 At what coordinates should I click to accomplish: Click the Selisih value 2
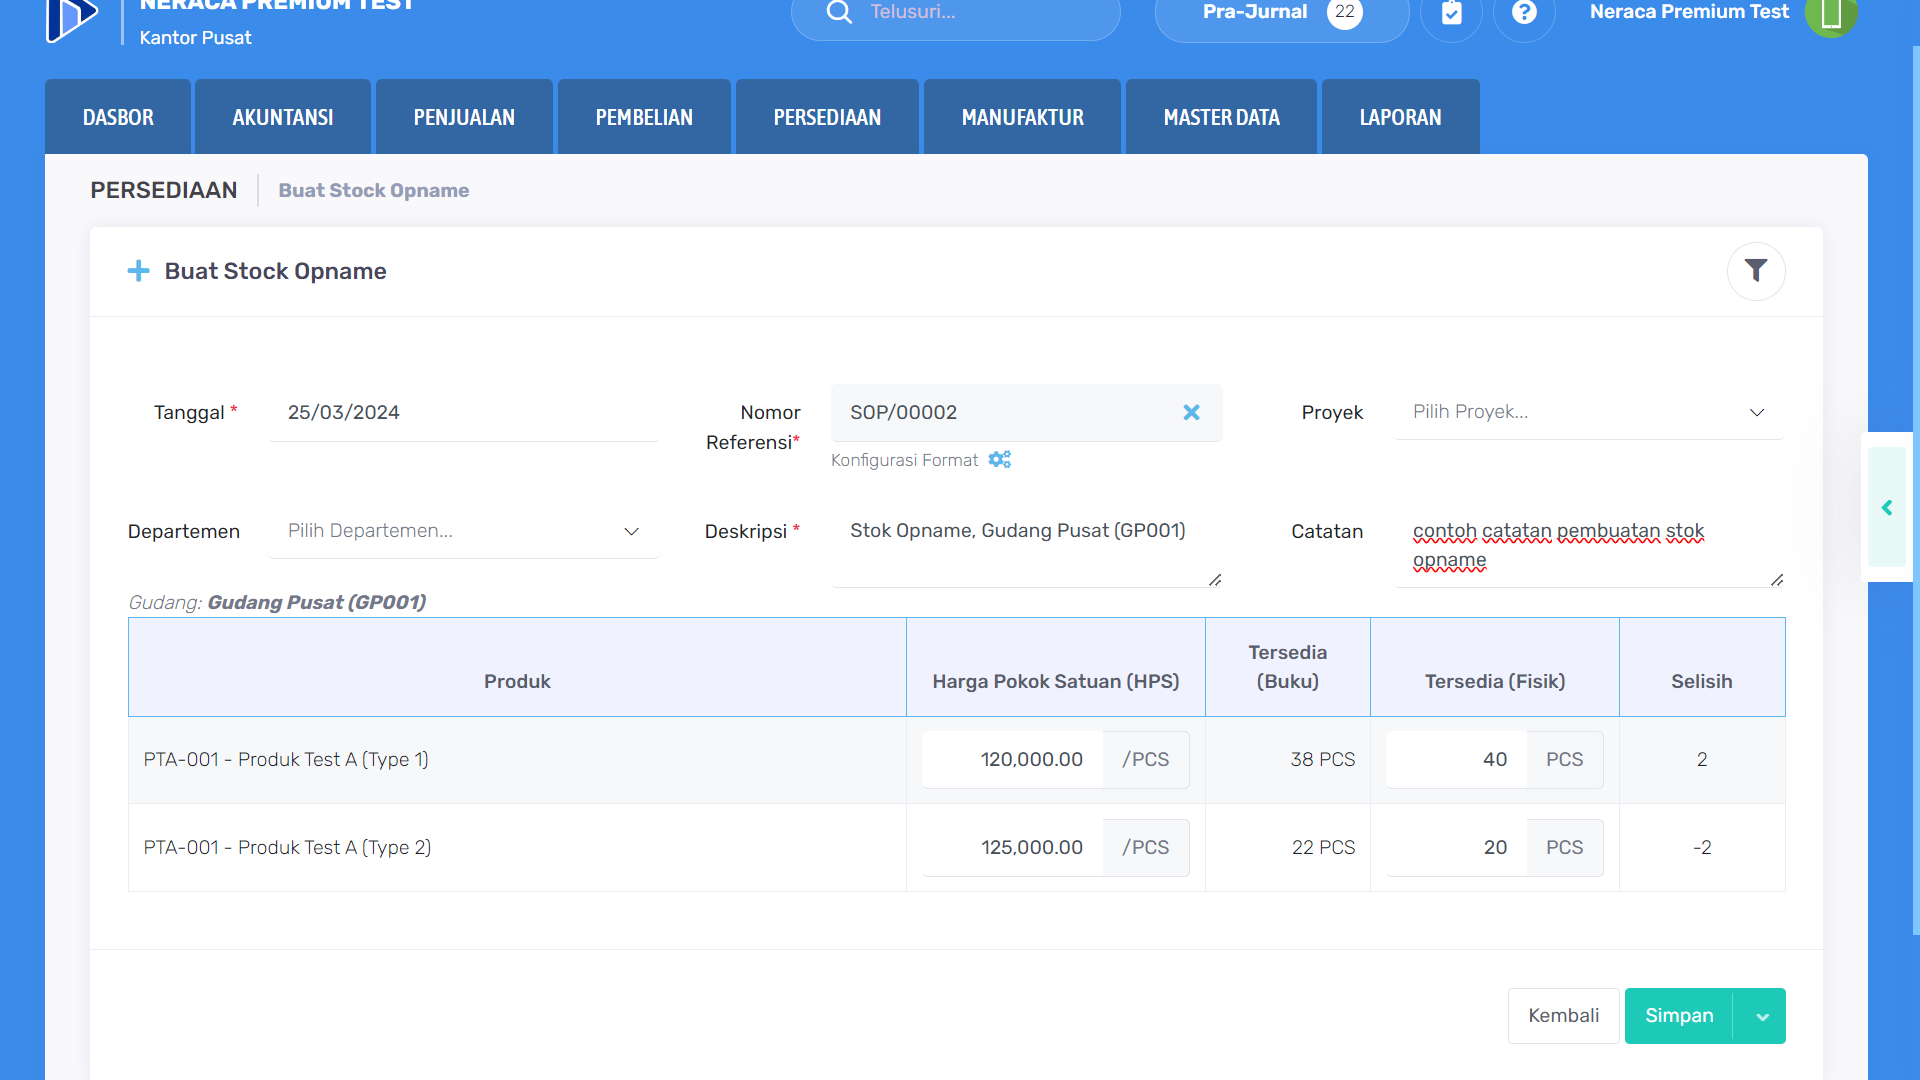point(1702,760)
